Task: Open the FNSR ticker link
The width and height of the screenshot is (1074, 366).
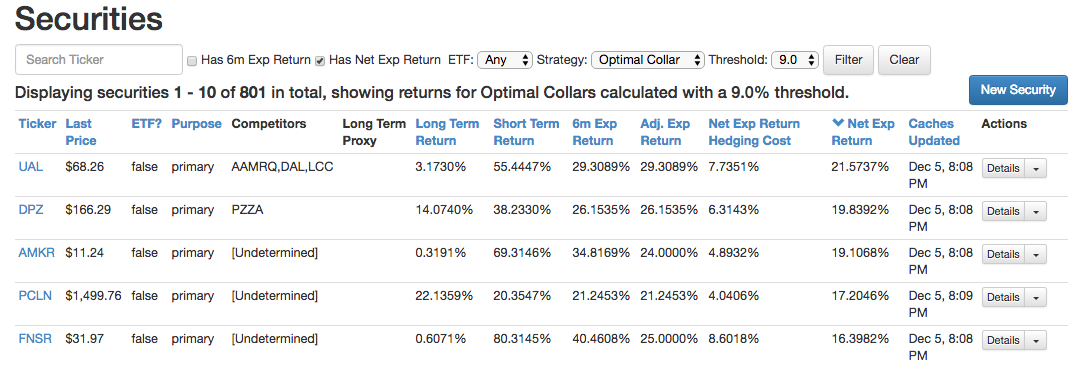Action: point(35,339)
